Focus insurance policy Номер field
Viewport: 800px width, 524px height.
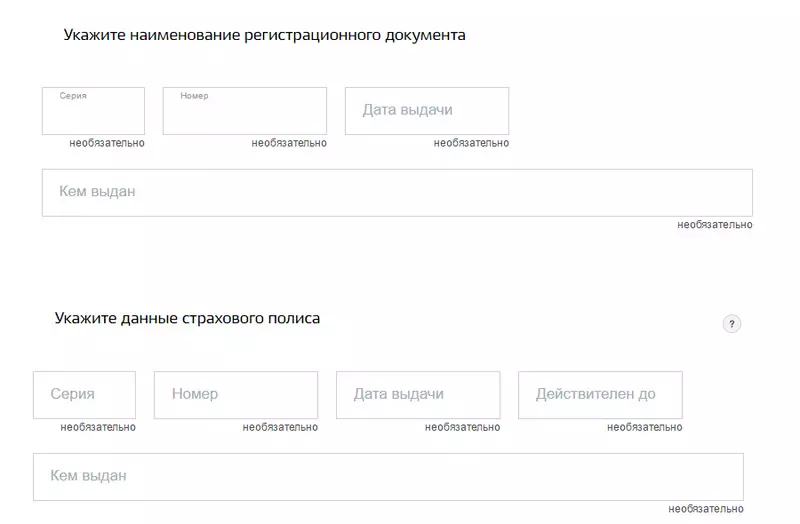point(236,395)
